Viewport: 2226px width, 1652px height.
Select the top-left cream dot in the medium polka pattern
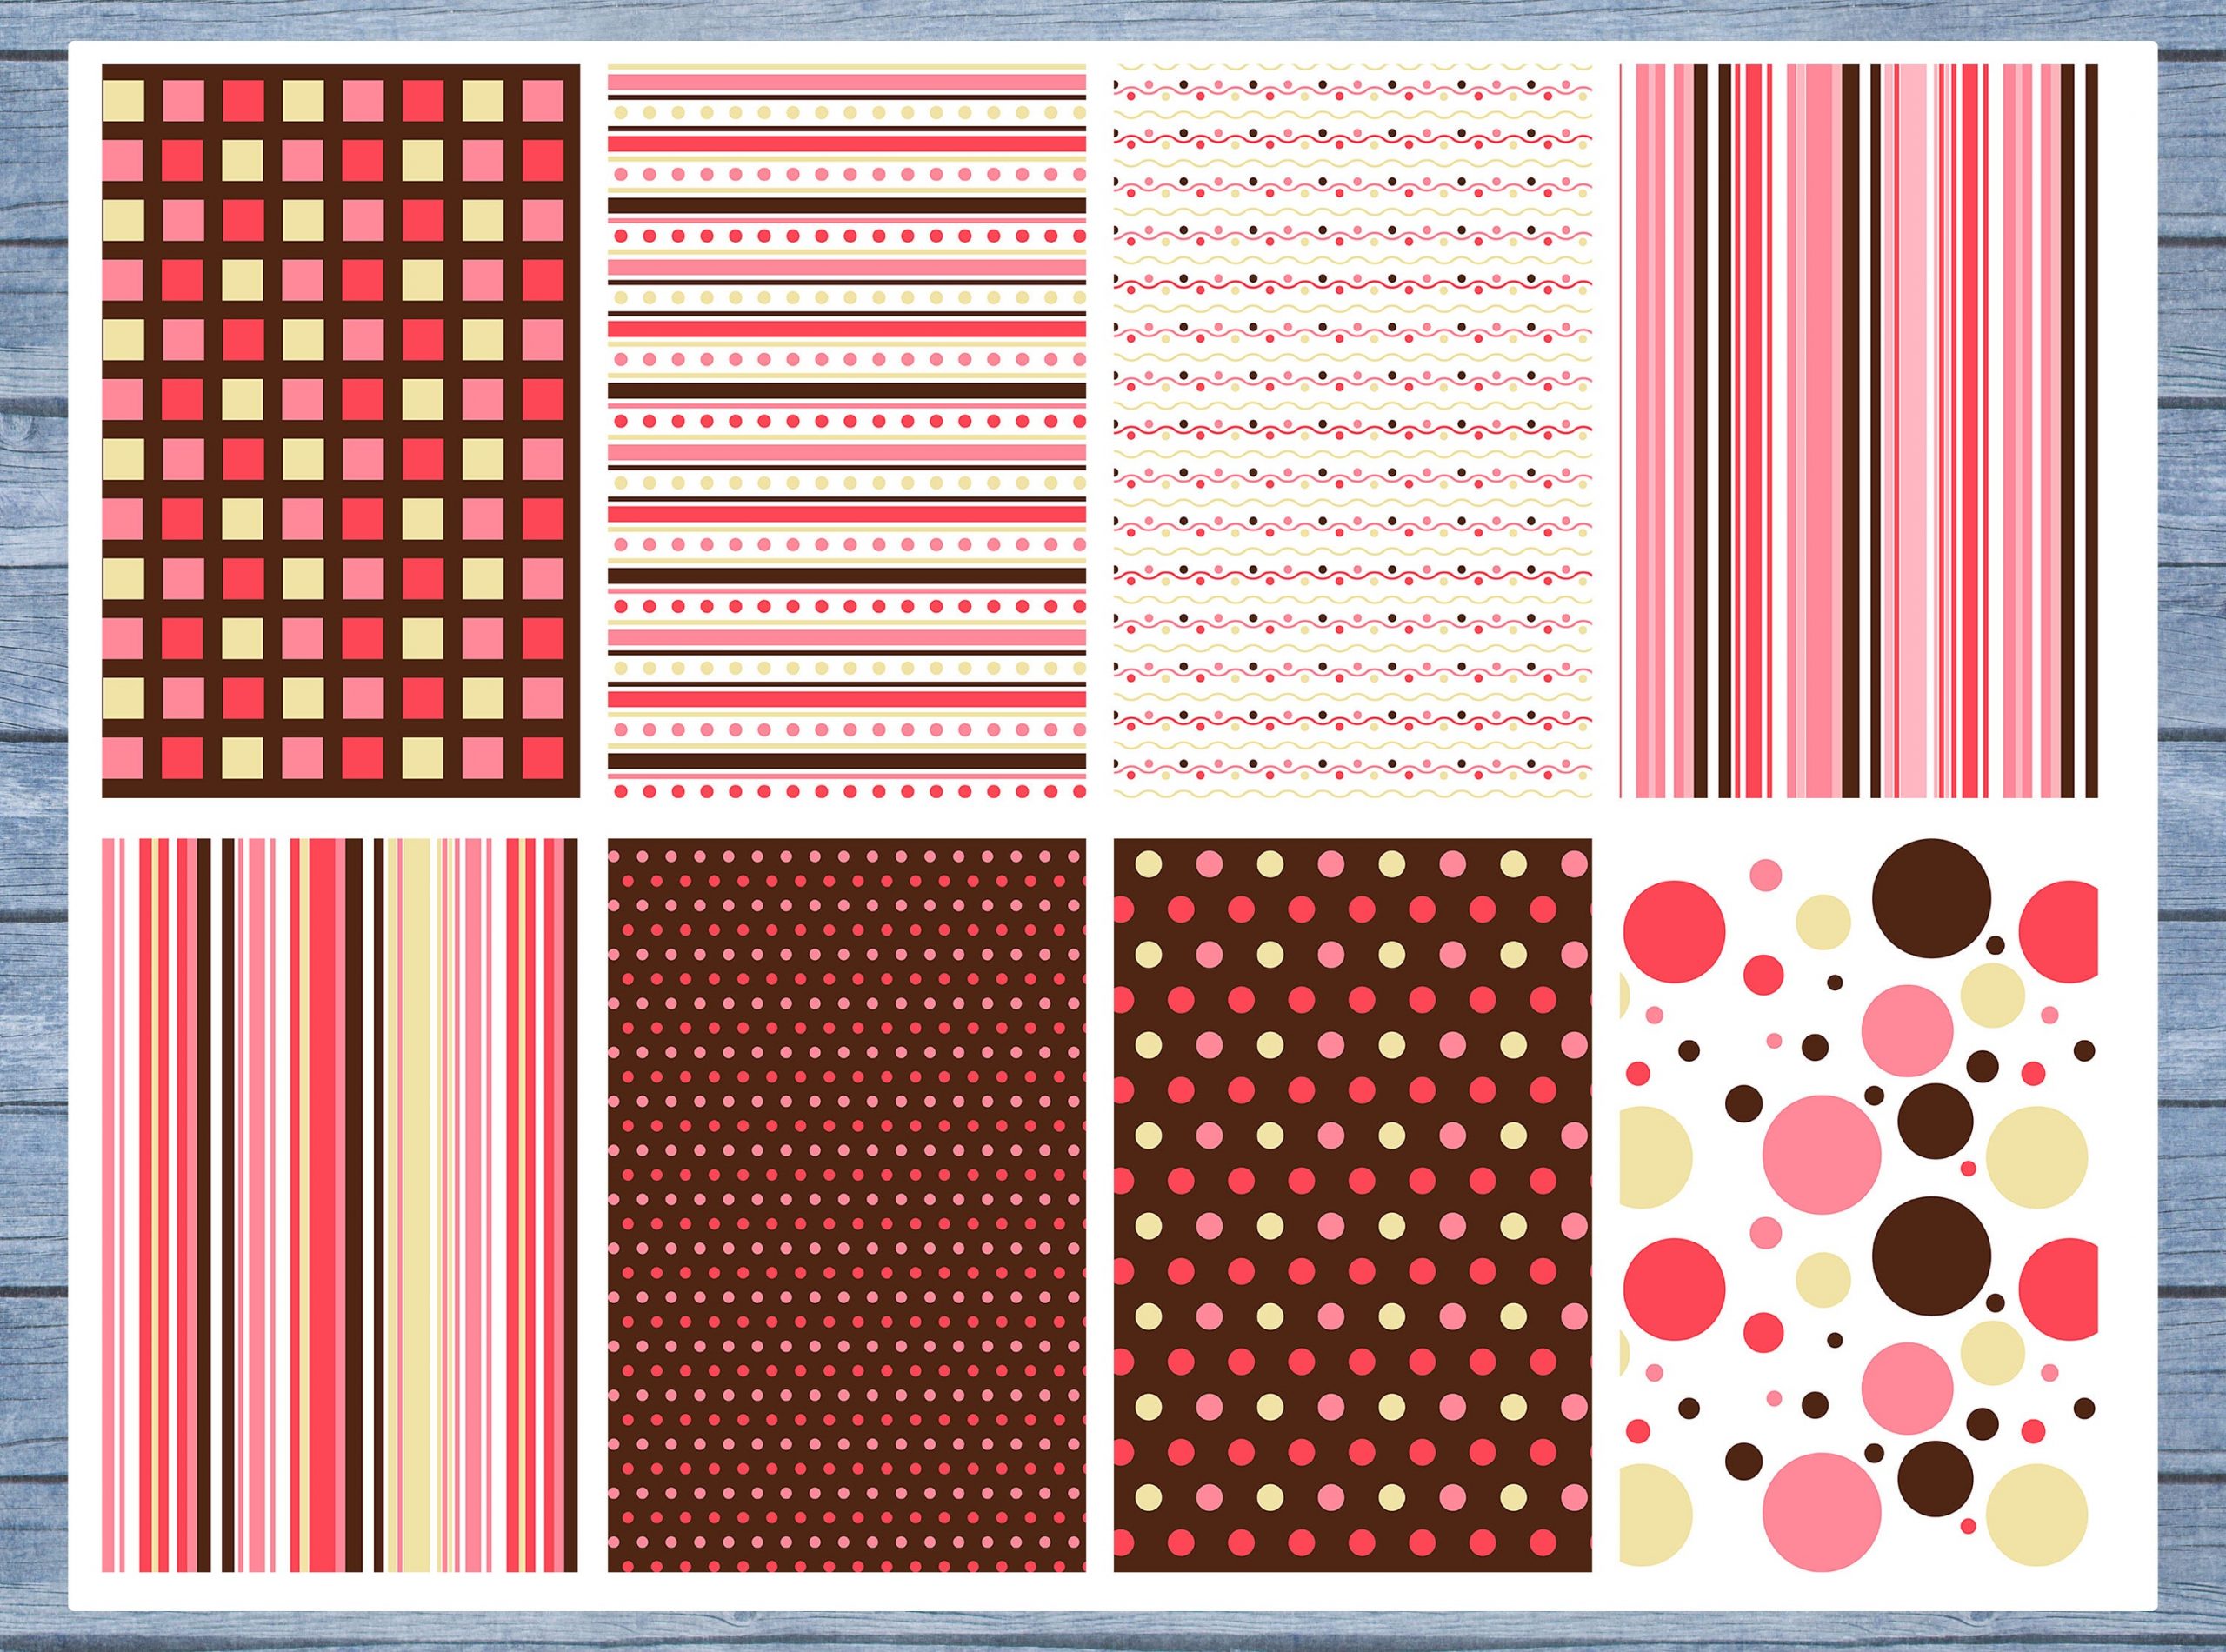pos(1149,863)
